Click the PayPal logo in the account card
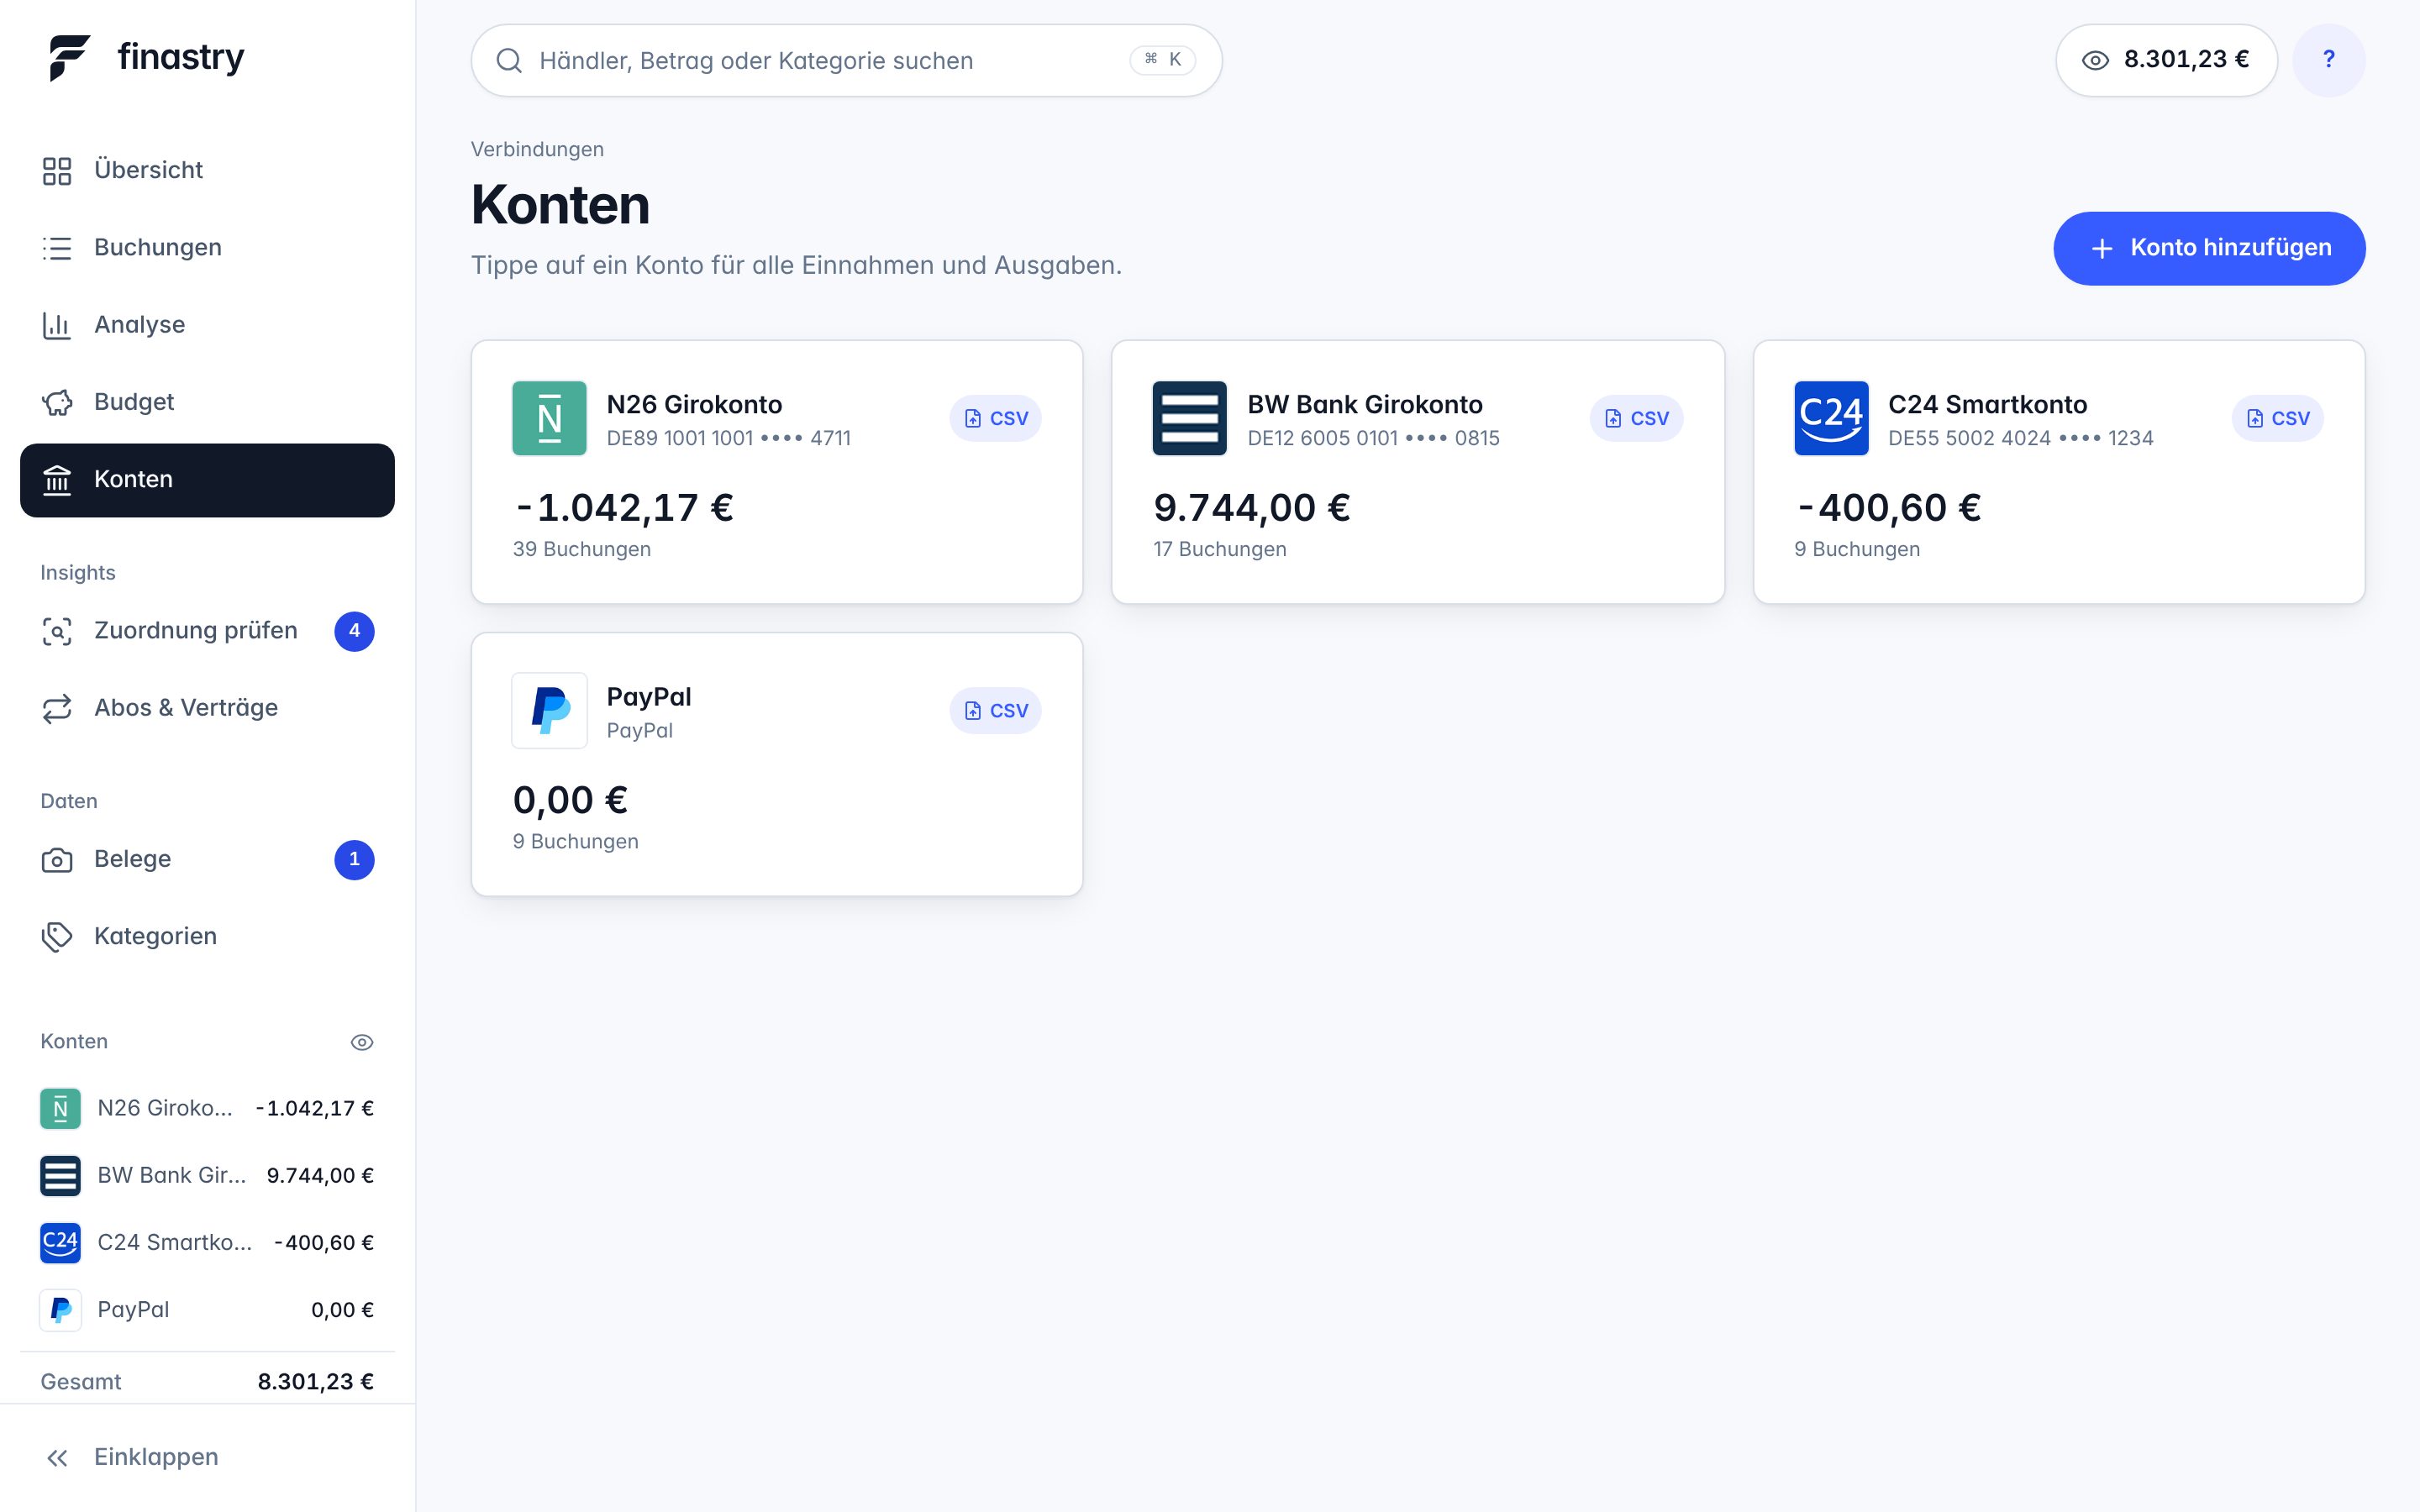 (549, 710)
